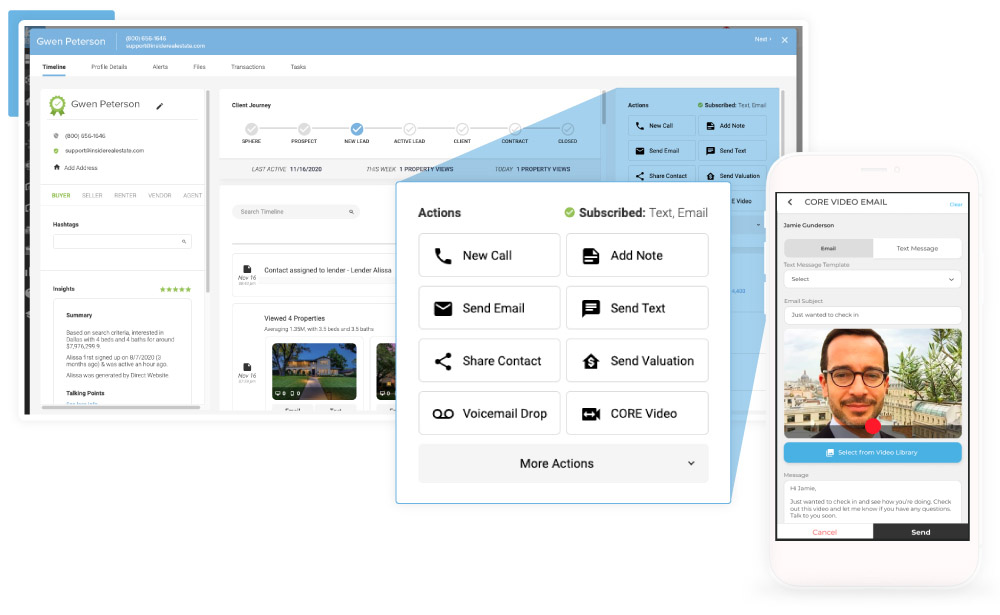
Task: Click Send Valuation in enlarged Actions panel
Action: coord(637,361)
